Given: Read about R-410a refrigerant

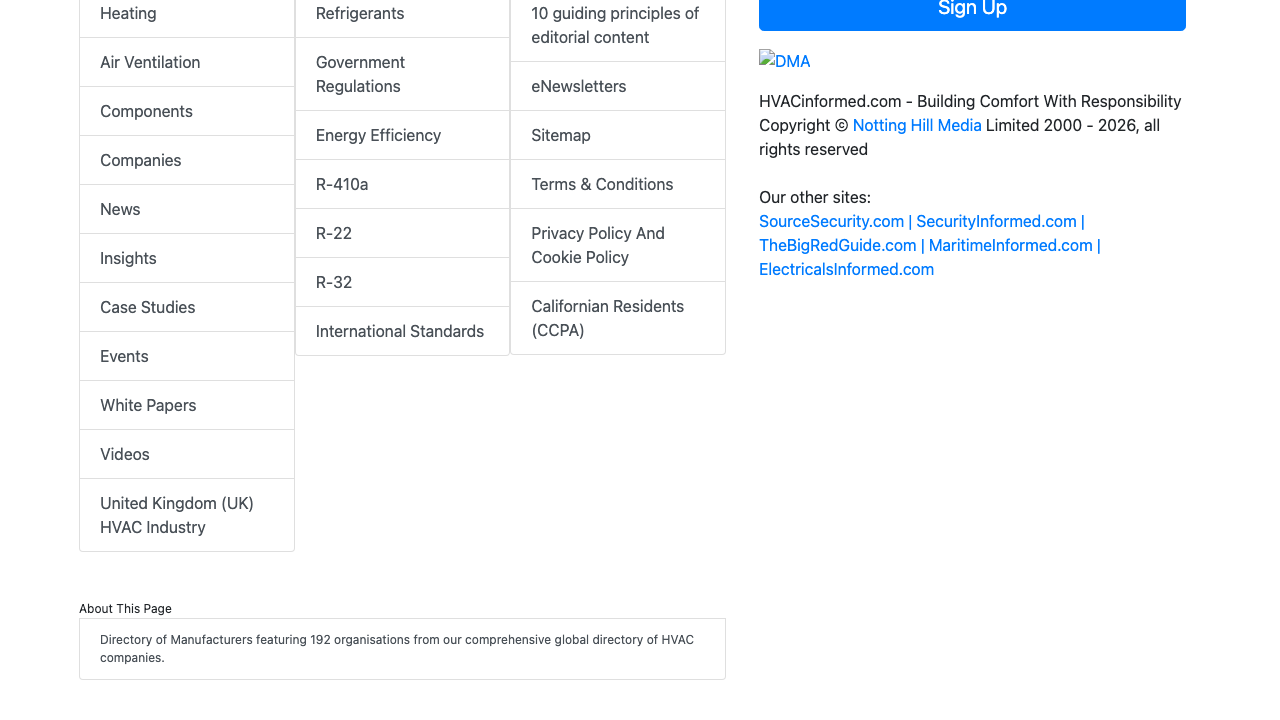Looking at the screenshot, I should tap(342, 184).
